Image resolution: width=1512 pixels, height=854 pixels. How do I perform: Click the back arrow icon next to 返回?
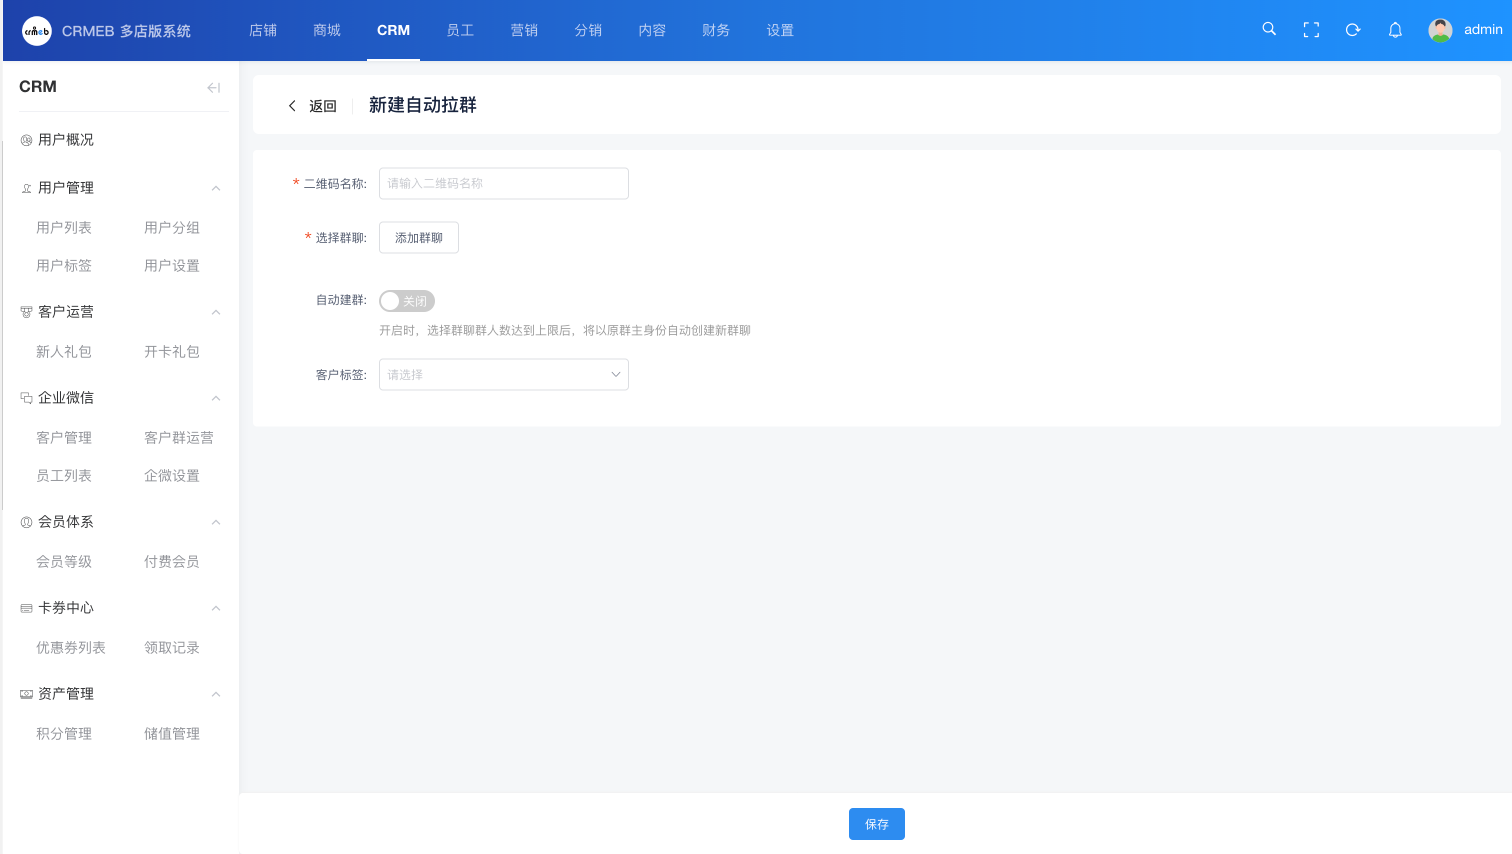click(x=292, y=106)
